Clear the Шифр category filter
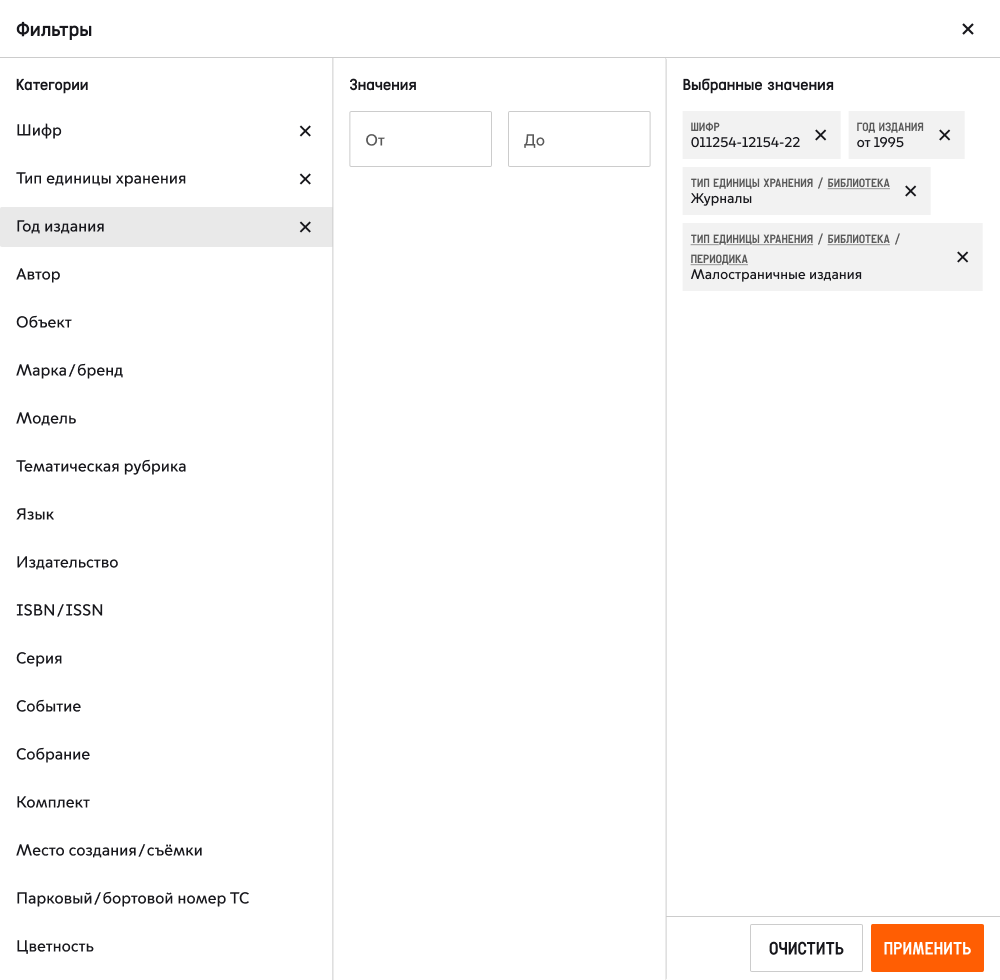The width and height of the screenshot is (1000, 980). tap(305, 131)
